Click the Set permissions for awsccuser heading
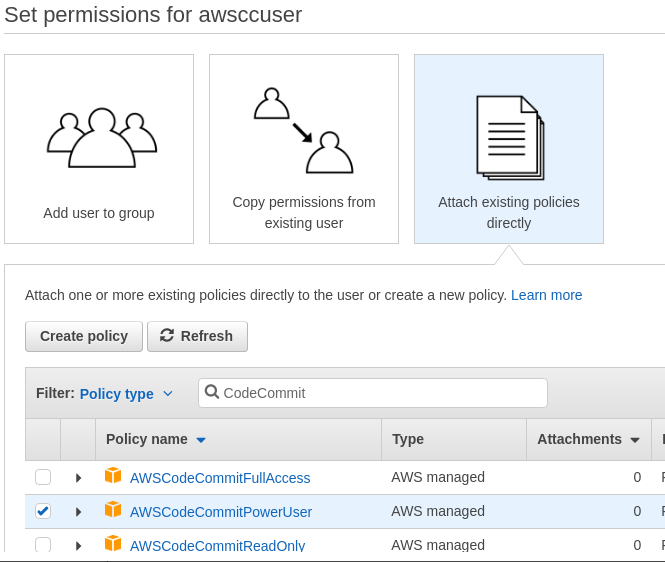Screen dimensions: 665x562 click(153, 15)
